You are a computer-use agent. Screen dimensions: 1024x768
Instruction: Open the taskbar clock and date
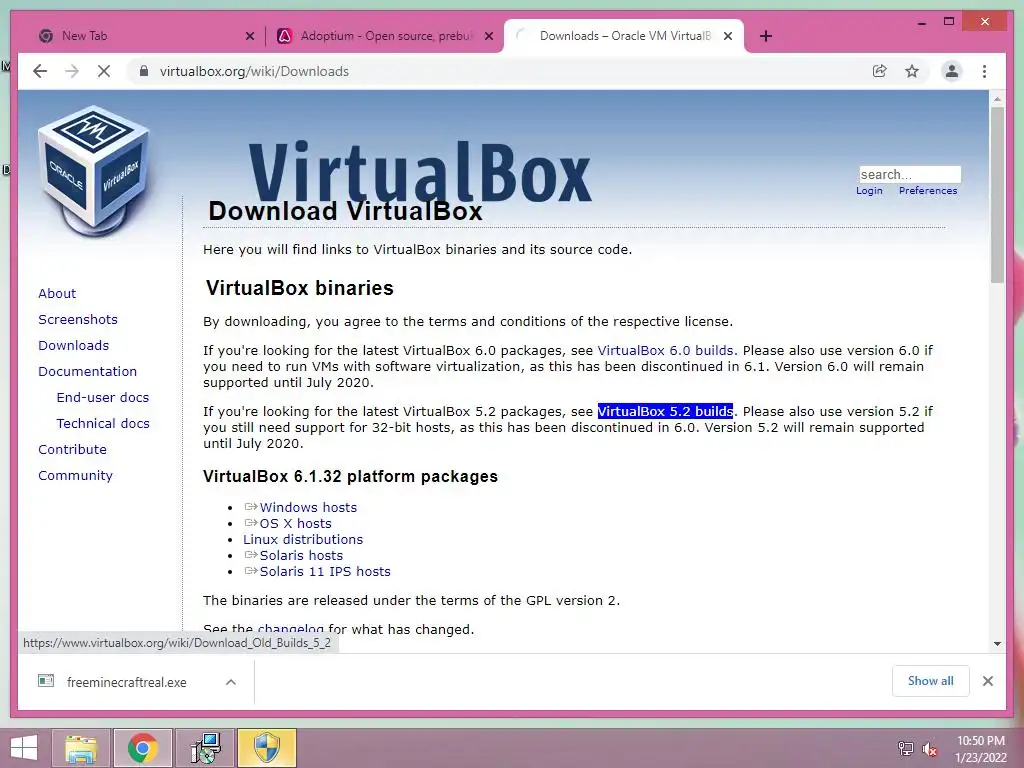click(x=980, y=749)
